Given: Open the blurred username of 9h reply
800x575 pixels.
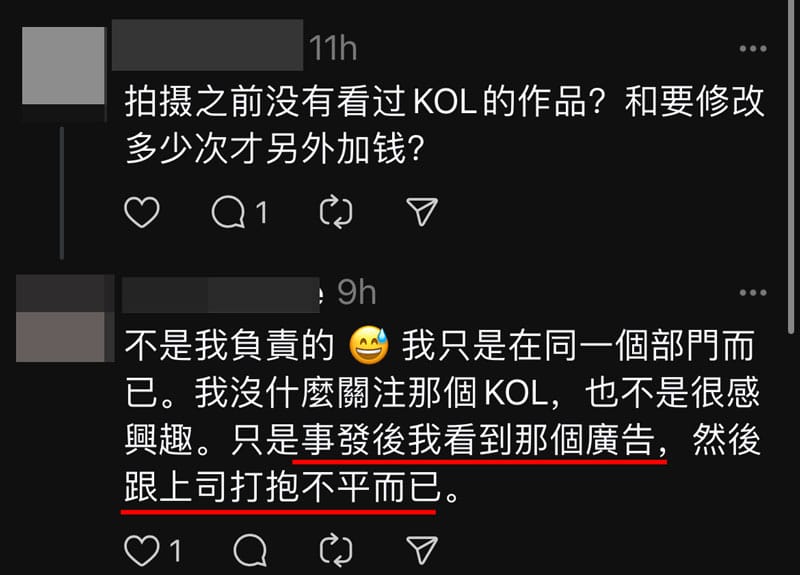Looking at the screenshot, I should click(221, 295).
